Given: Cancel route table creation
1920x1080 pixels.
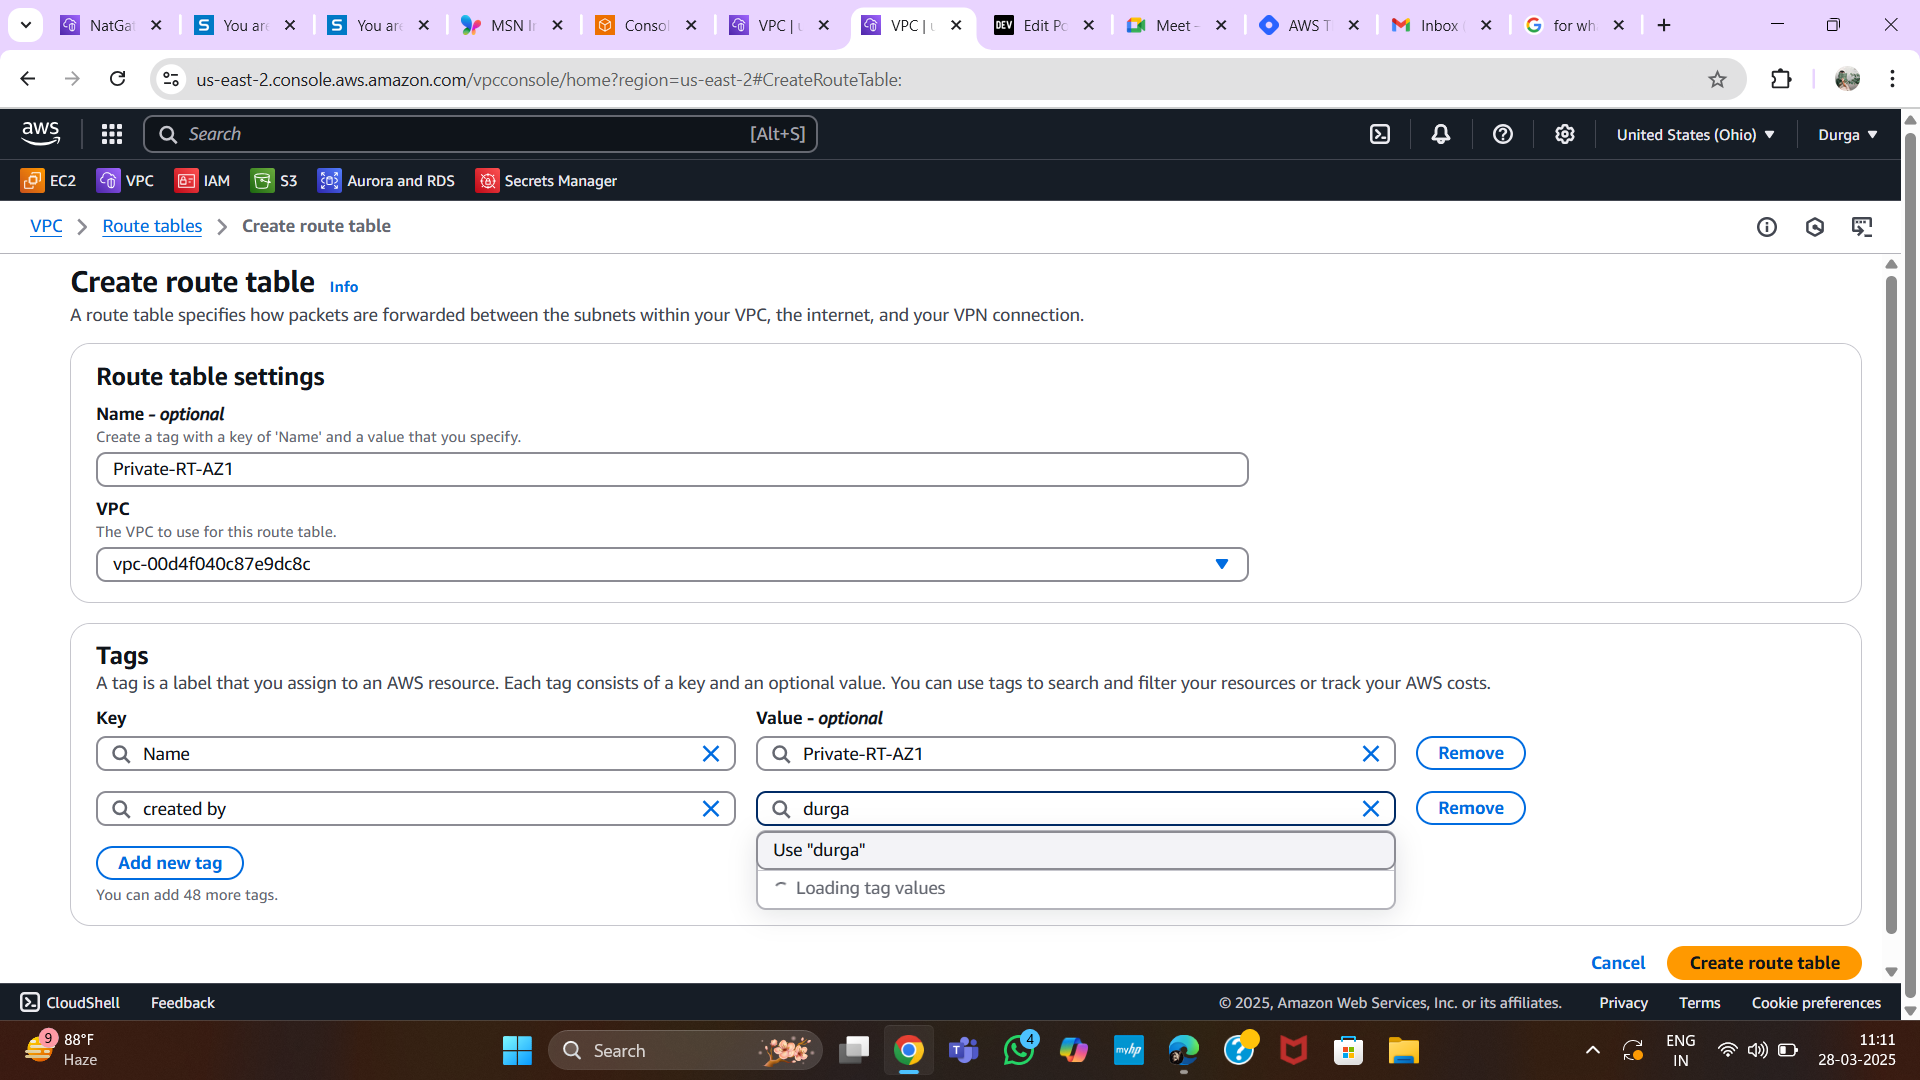Looking at the screenshot, I should (x=1617, y=962).
